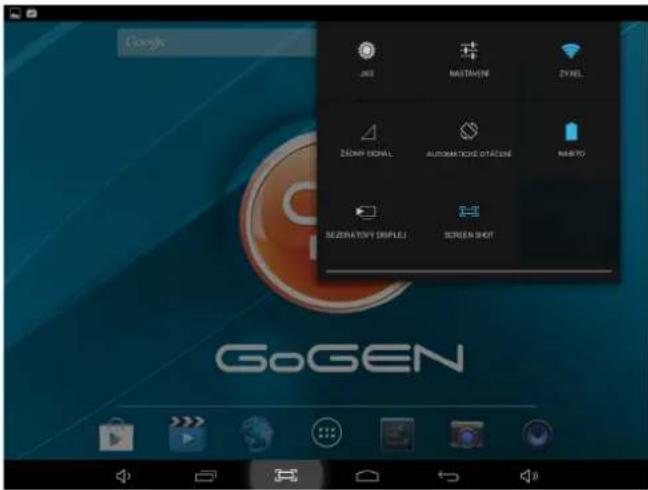Open the Nastavení settings tile

point(469,59)
